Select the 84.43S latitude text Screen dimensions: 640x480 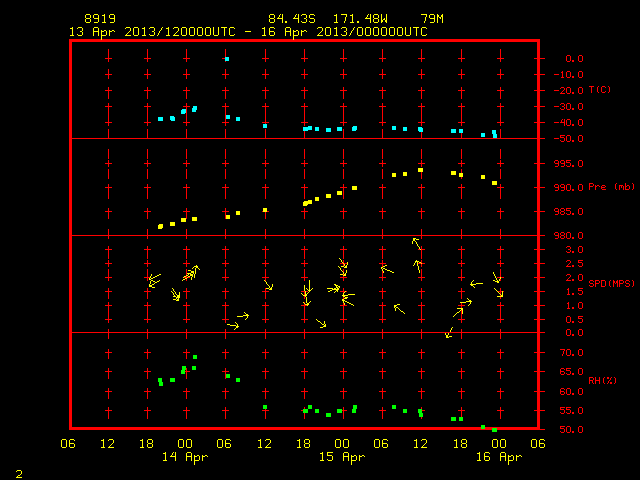coord(292,19)
